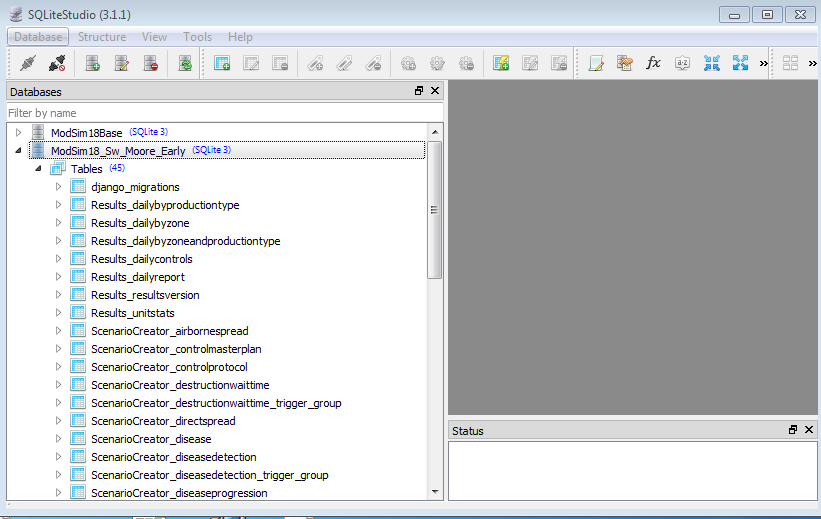Image resolution: width=821 pixels, height=519 pixels.
Task: Select ScenarioCreator_destructionwaittime table
Action: coord(180,385)
